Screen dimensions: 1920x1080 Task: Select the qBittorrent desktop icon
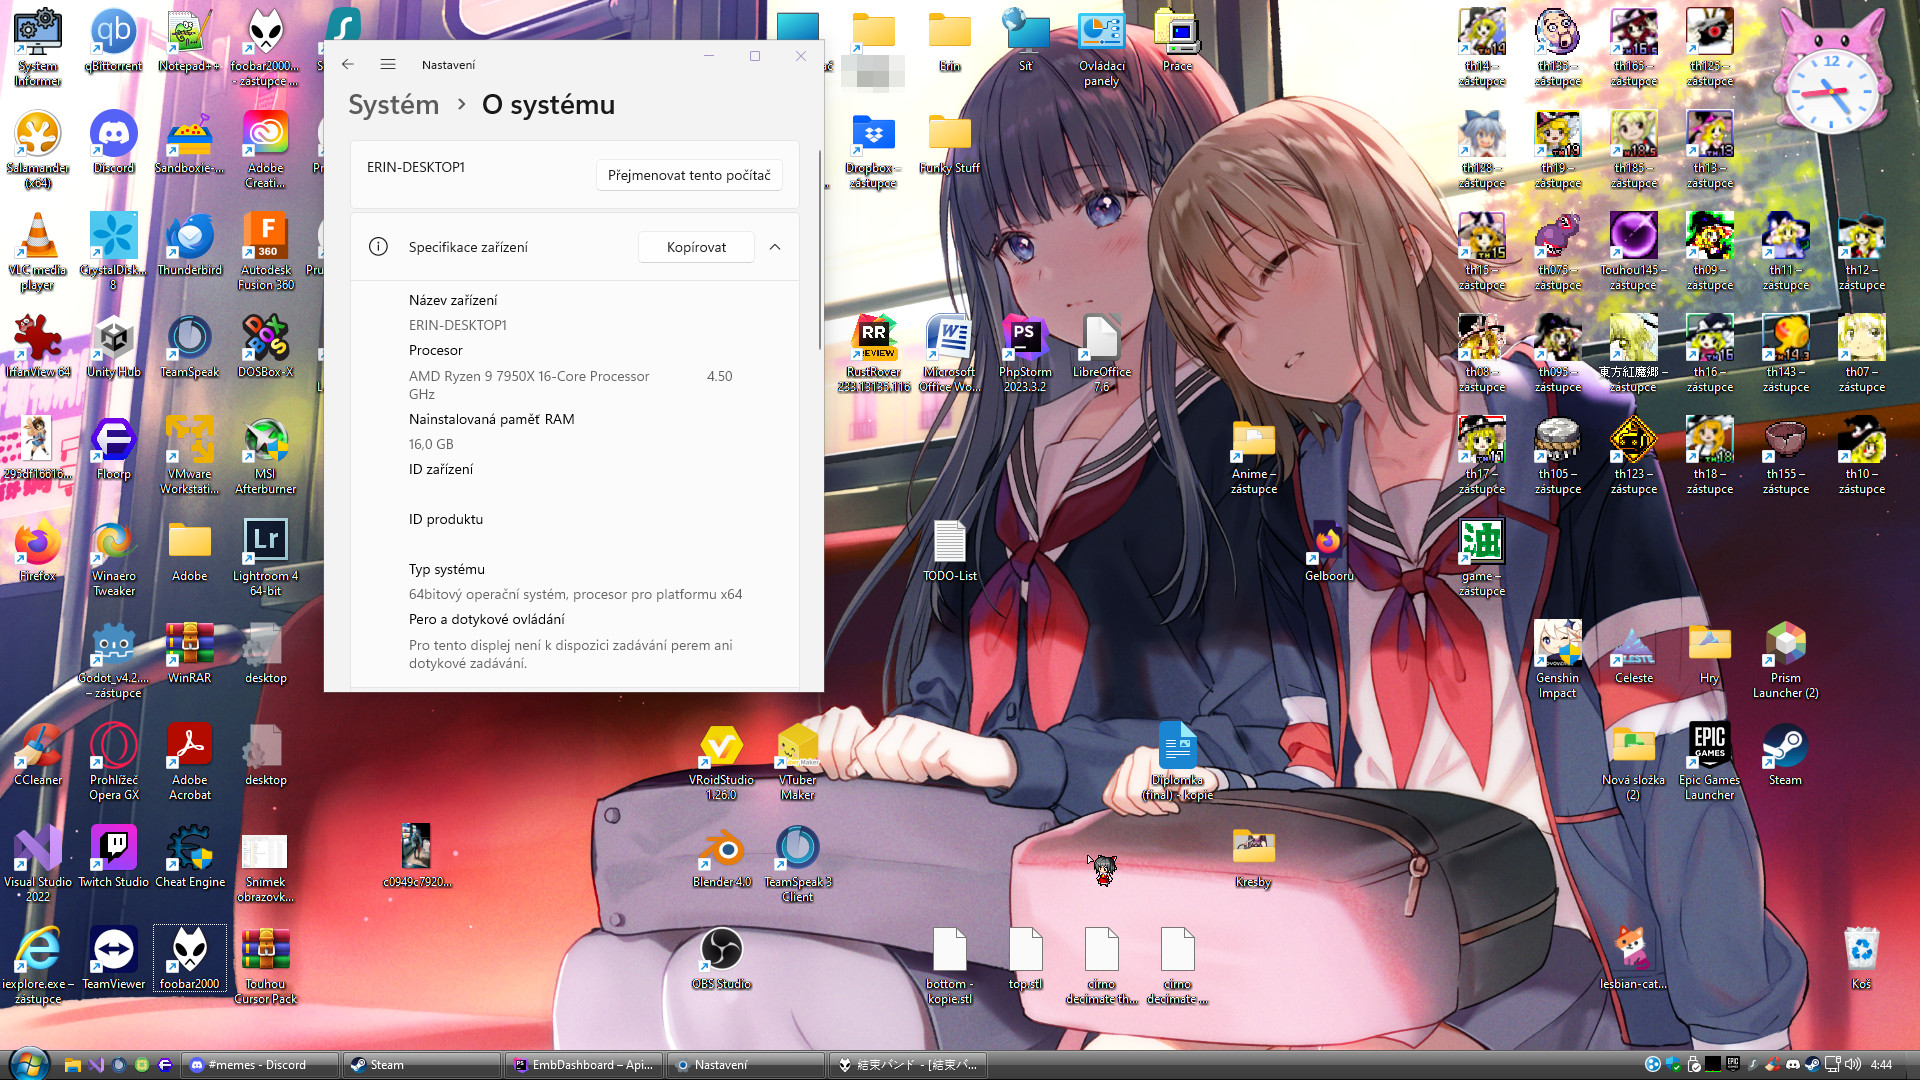tap(114, 40)
